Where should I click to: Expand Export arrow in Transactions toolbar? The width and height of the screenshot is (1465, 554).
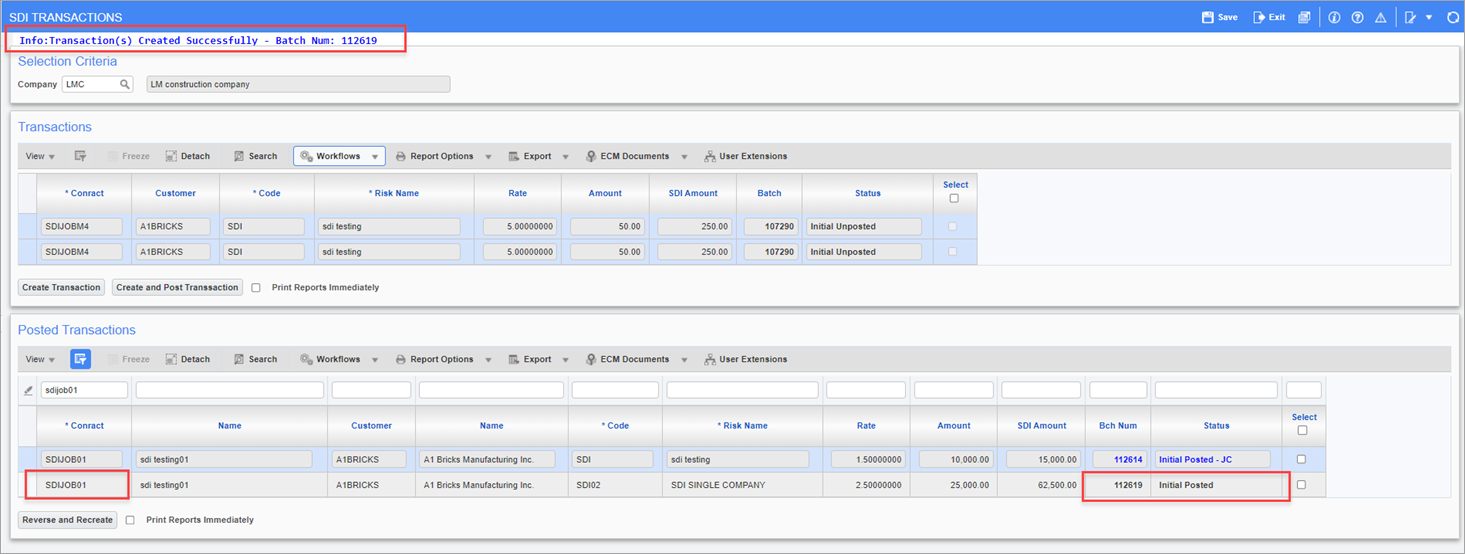pos(565,157)
